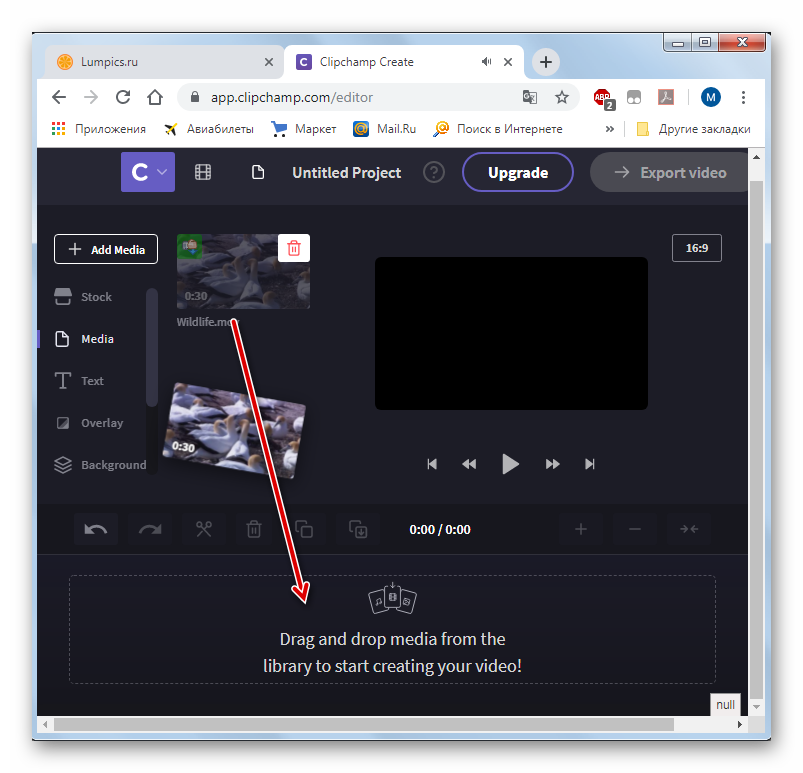Zoom out timeline with minus icon
This screenshot has width=803, height=773.
click(x=635, y=529)
